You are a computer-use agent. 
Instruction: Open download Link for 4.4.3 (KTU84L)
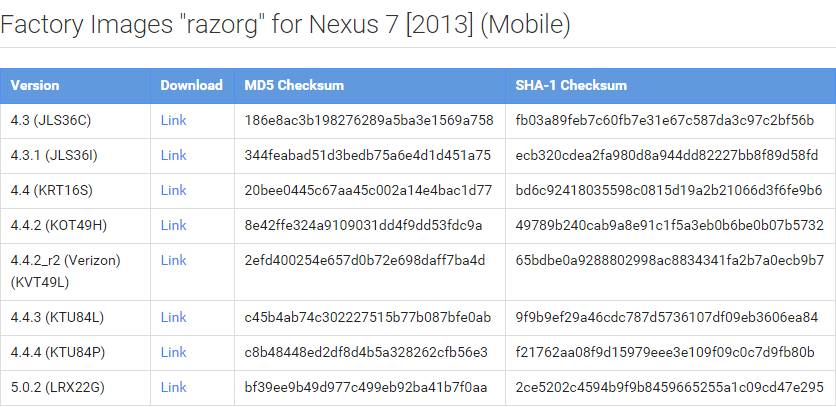173,317
